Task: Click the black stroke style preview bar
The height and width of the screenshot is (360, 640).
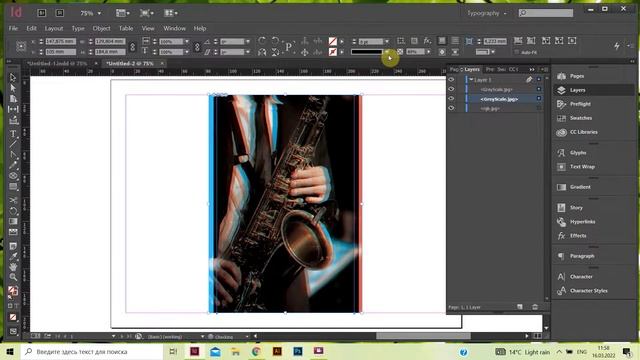Action: coord(367,52)
